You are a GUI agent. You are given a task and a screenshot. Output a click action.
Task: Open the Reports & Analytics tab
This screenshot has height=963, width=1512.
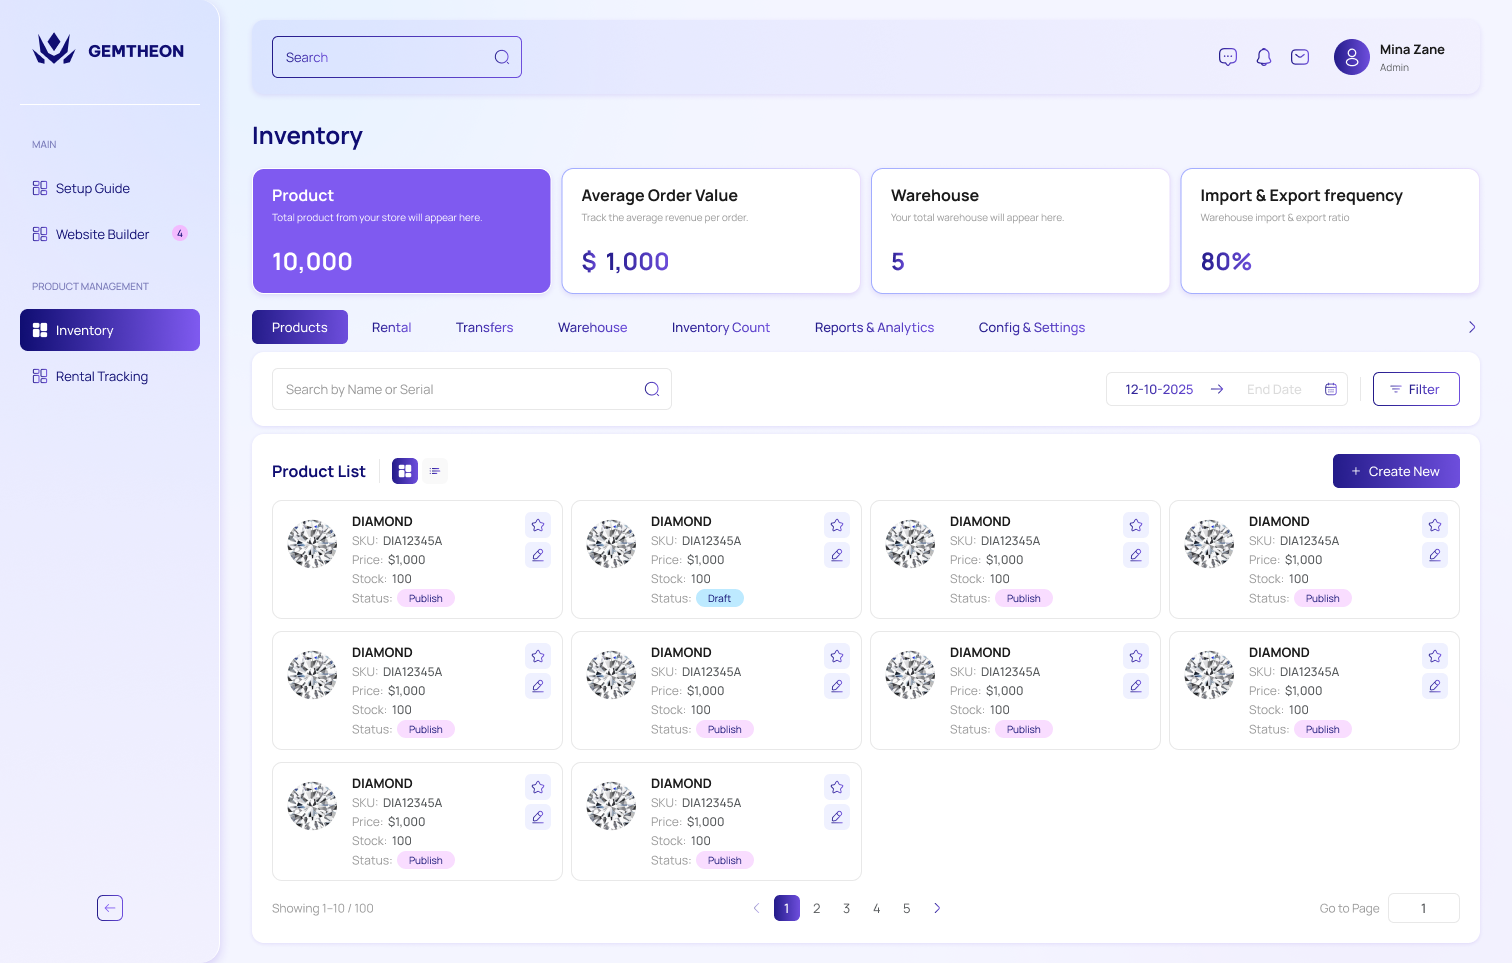[x=874, y=327]
